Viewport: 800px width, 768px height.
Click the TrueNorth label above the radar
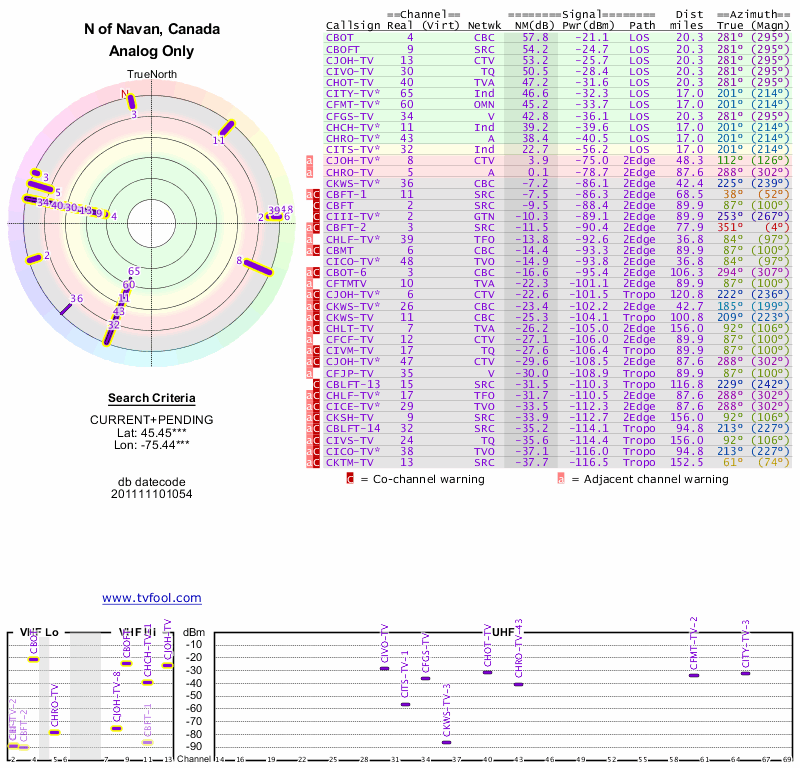tap(150, 75)
